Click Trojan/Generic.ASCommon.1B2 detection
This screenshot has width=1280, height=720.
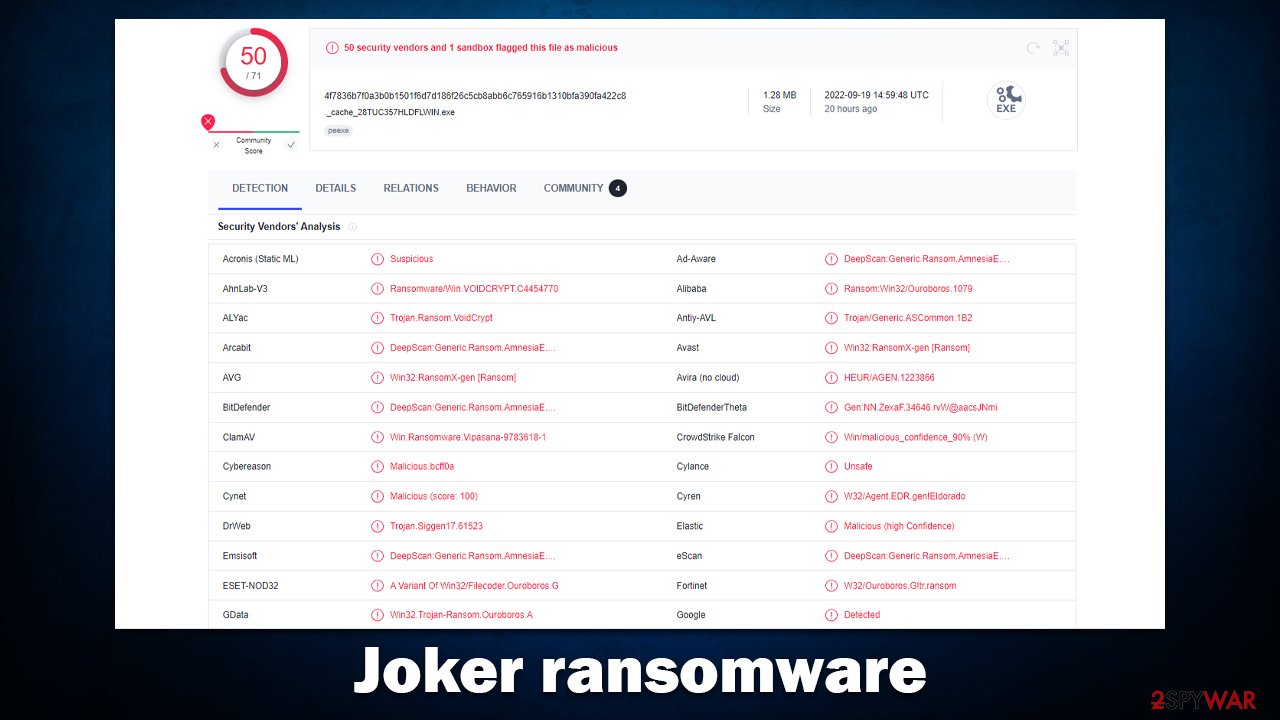pyautogui.click(x=908, y=318)
